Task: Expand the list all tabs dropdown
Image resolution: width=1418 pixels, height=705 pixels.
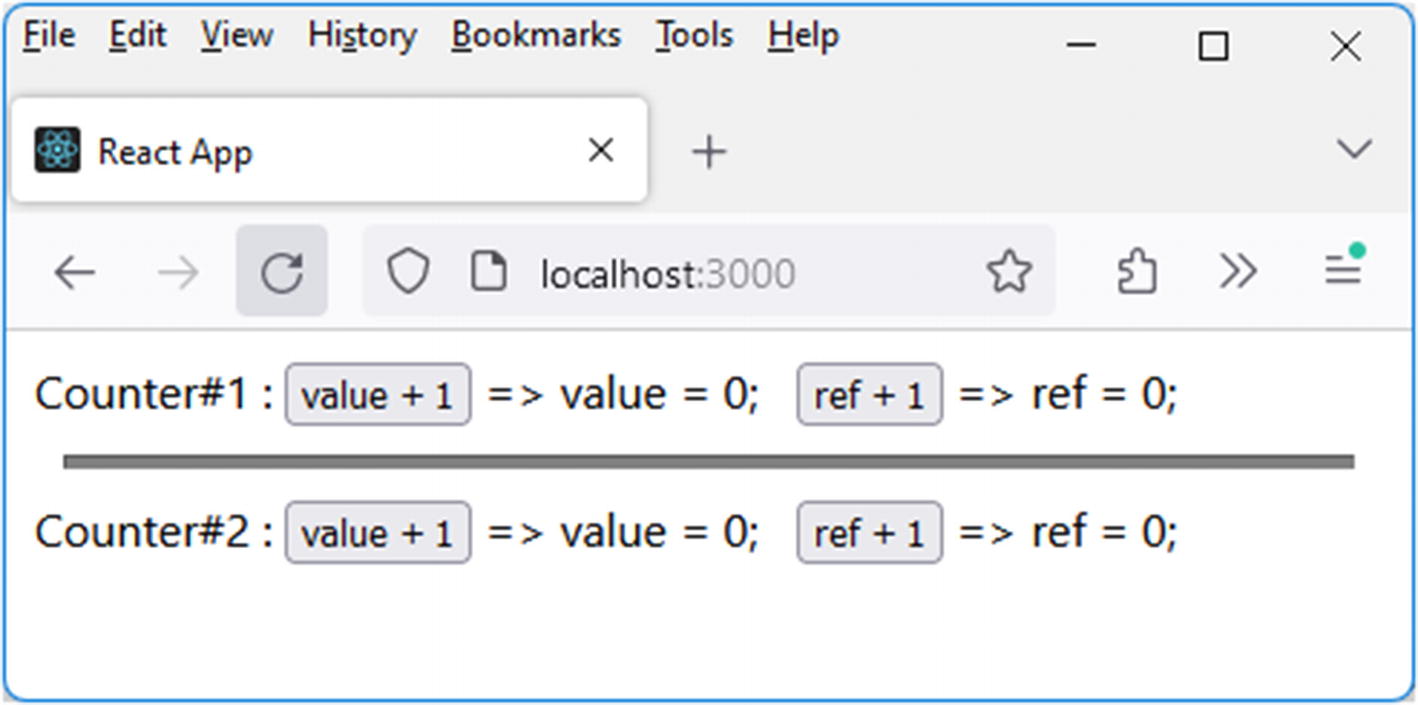Action: [x=1353, y=150]
